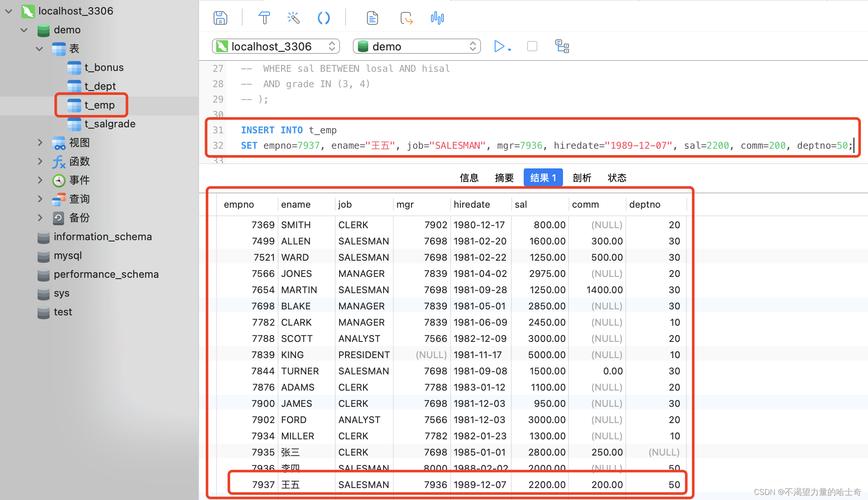Click the INSERT INTO t_emp line
868x500 pixels.
pos(288,130)
